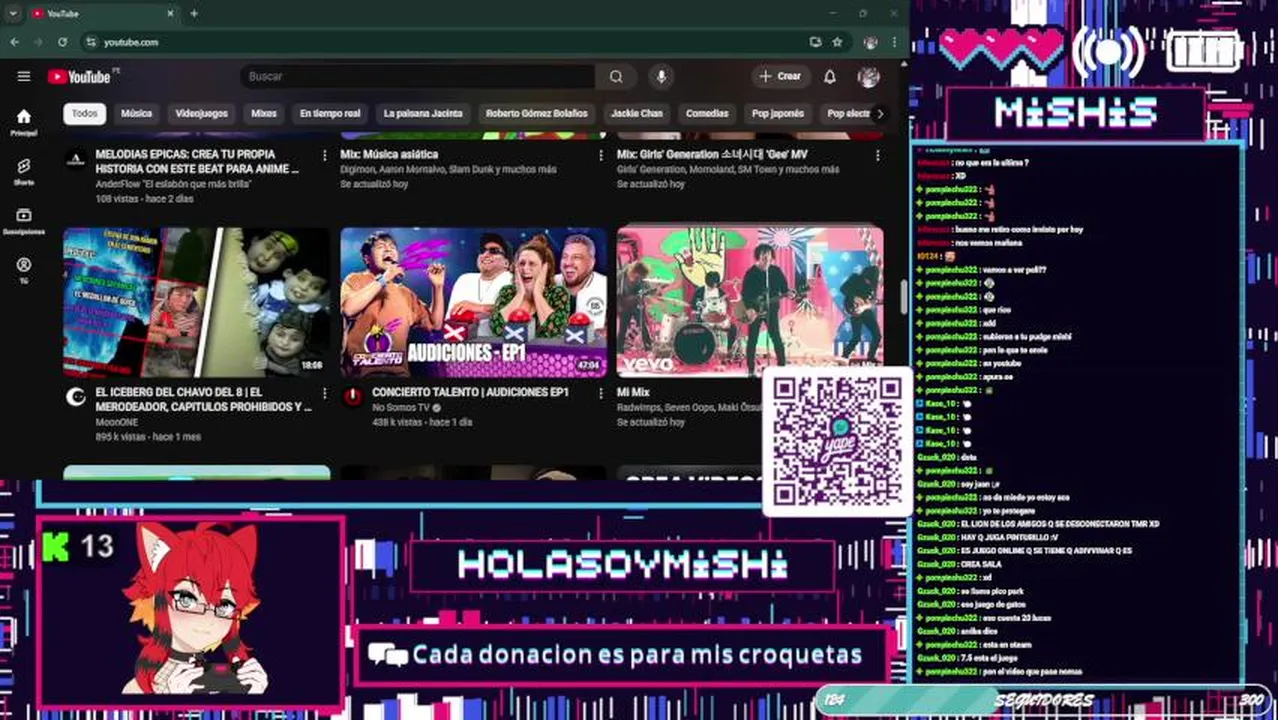Open Suscripciones in the sidebar
The height and width of the screenshot is (720, 1278).
tap(24, 221)
